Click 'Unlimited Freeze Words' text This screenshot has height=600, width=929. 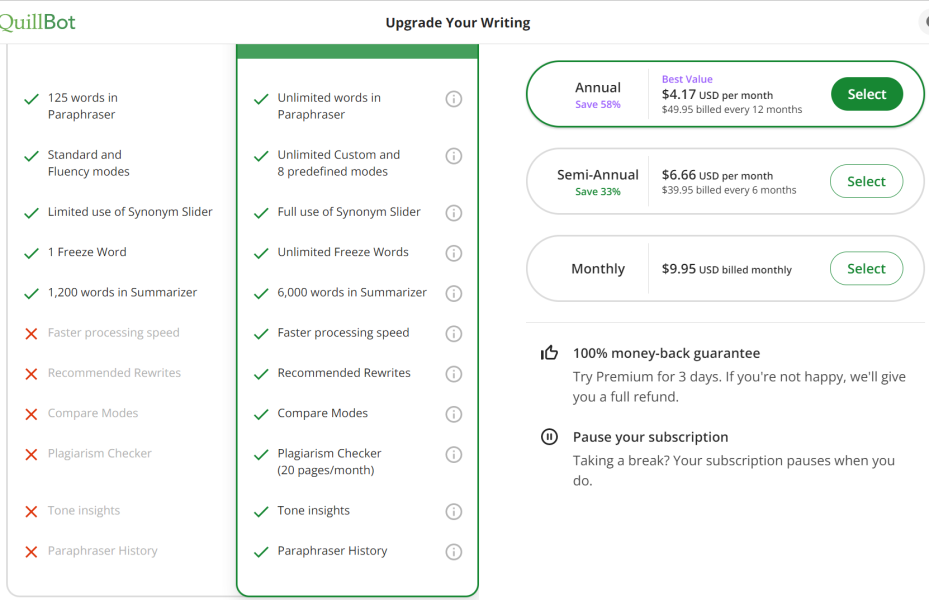coord(343,252)
